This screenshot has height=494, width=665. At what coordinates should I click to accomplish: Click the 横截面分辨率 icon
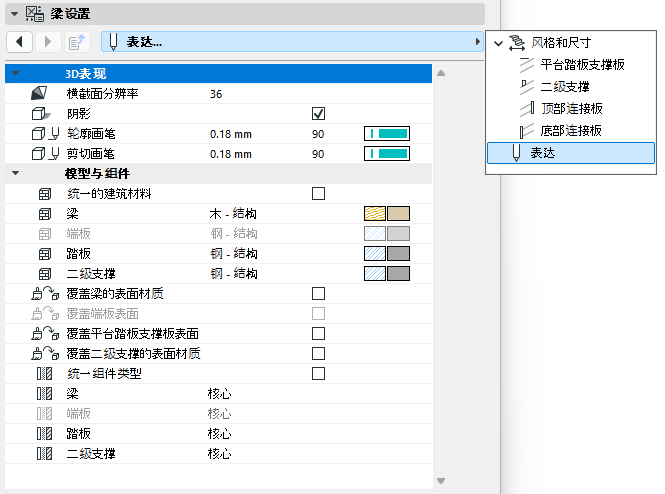point(39,93)
